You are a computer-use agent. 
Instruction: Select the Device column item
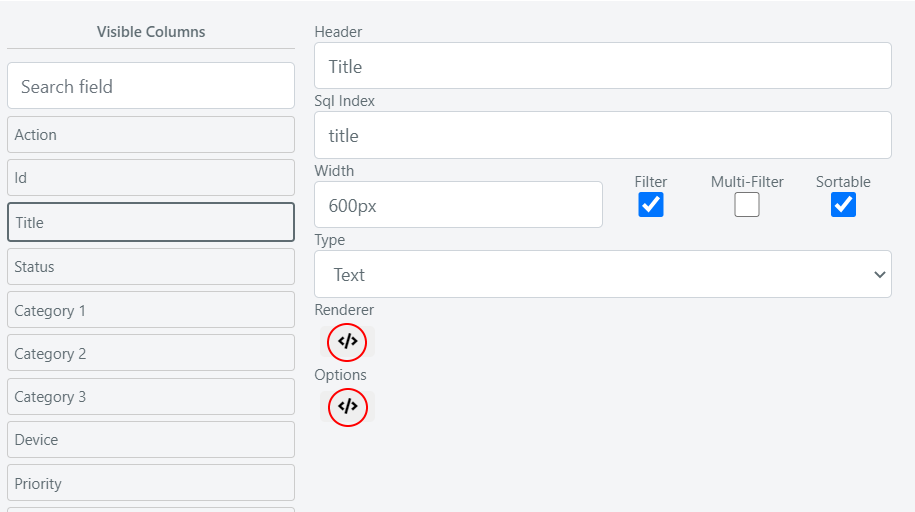pos(151,440)
